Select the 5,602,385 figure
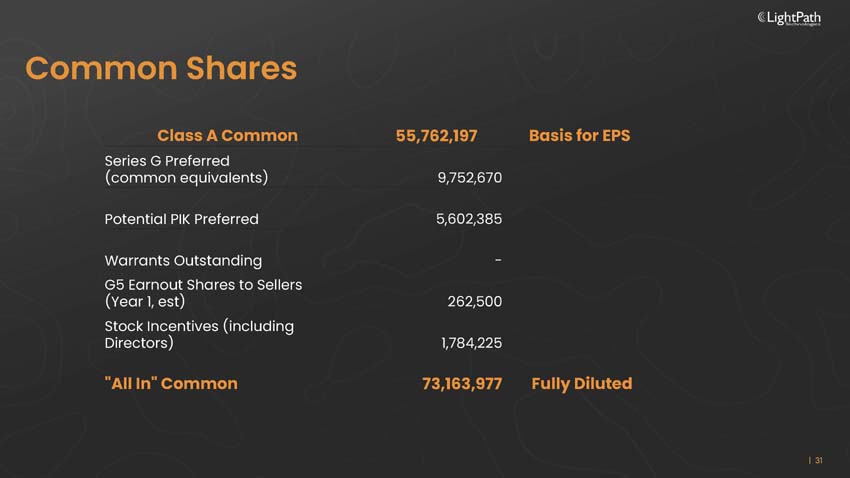Image resolution: width=850 pixels, height=478 pixels. (x=468, y=219)
